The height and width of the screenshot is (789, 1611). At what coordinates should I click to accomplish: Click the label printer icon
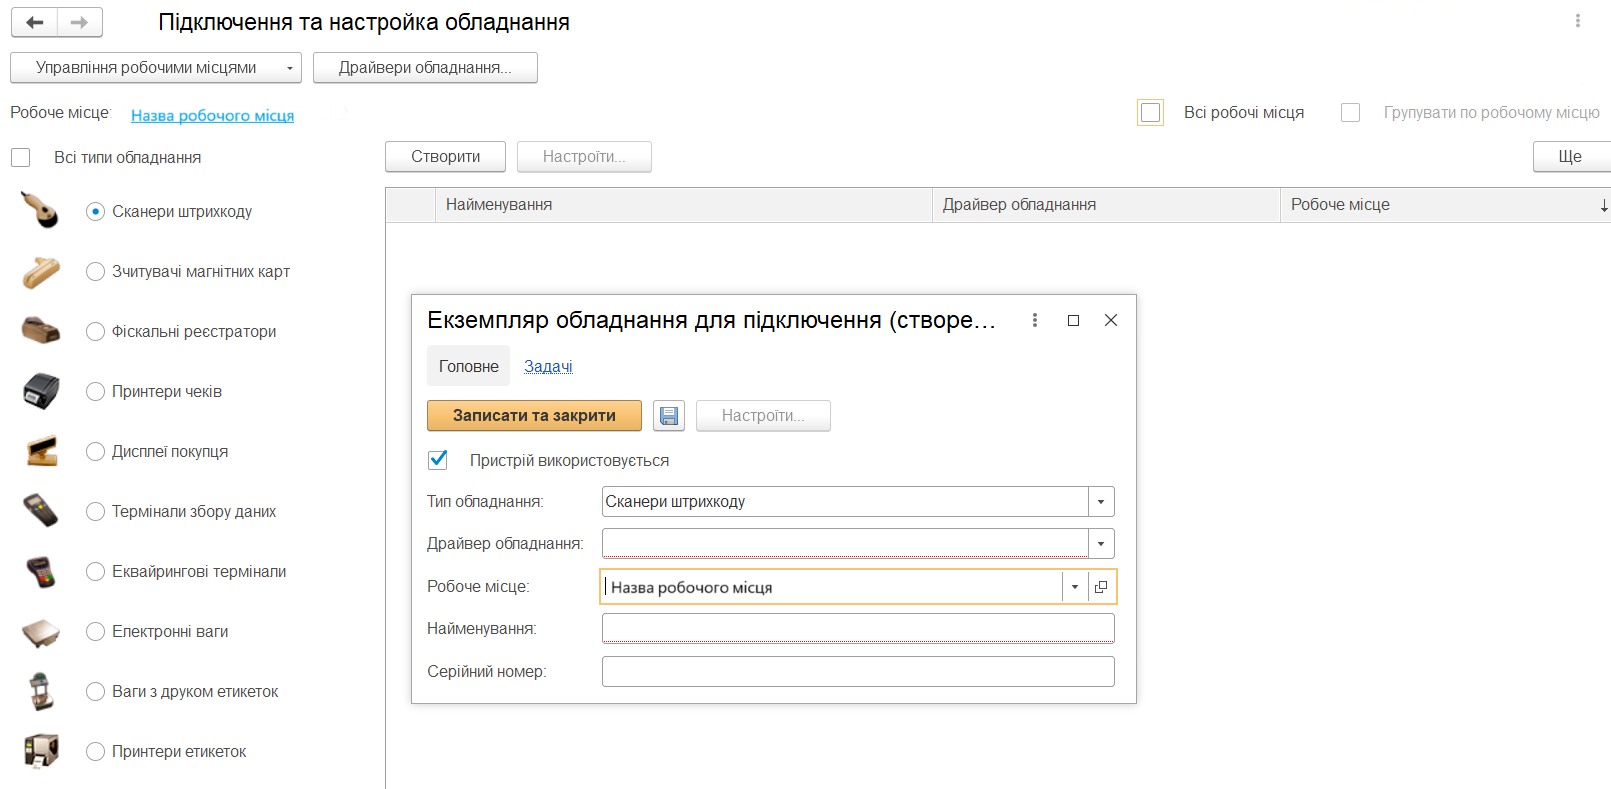pos(41,751)
